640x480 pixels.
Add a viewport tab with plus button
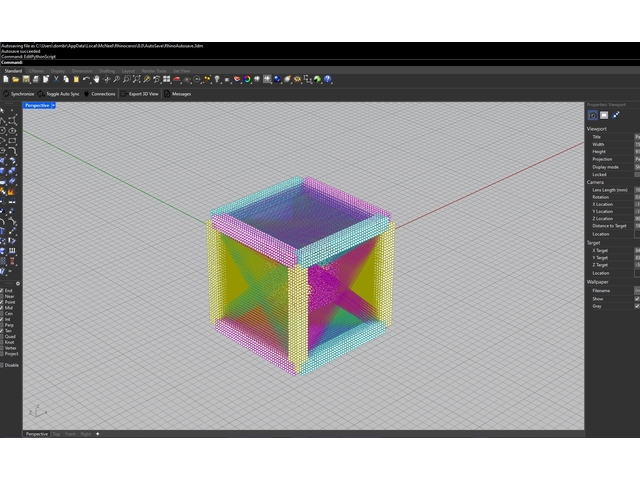click(98, 434)
